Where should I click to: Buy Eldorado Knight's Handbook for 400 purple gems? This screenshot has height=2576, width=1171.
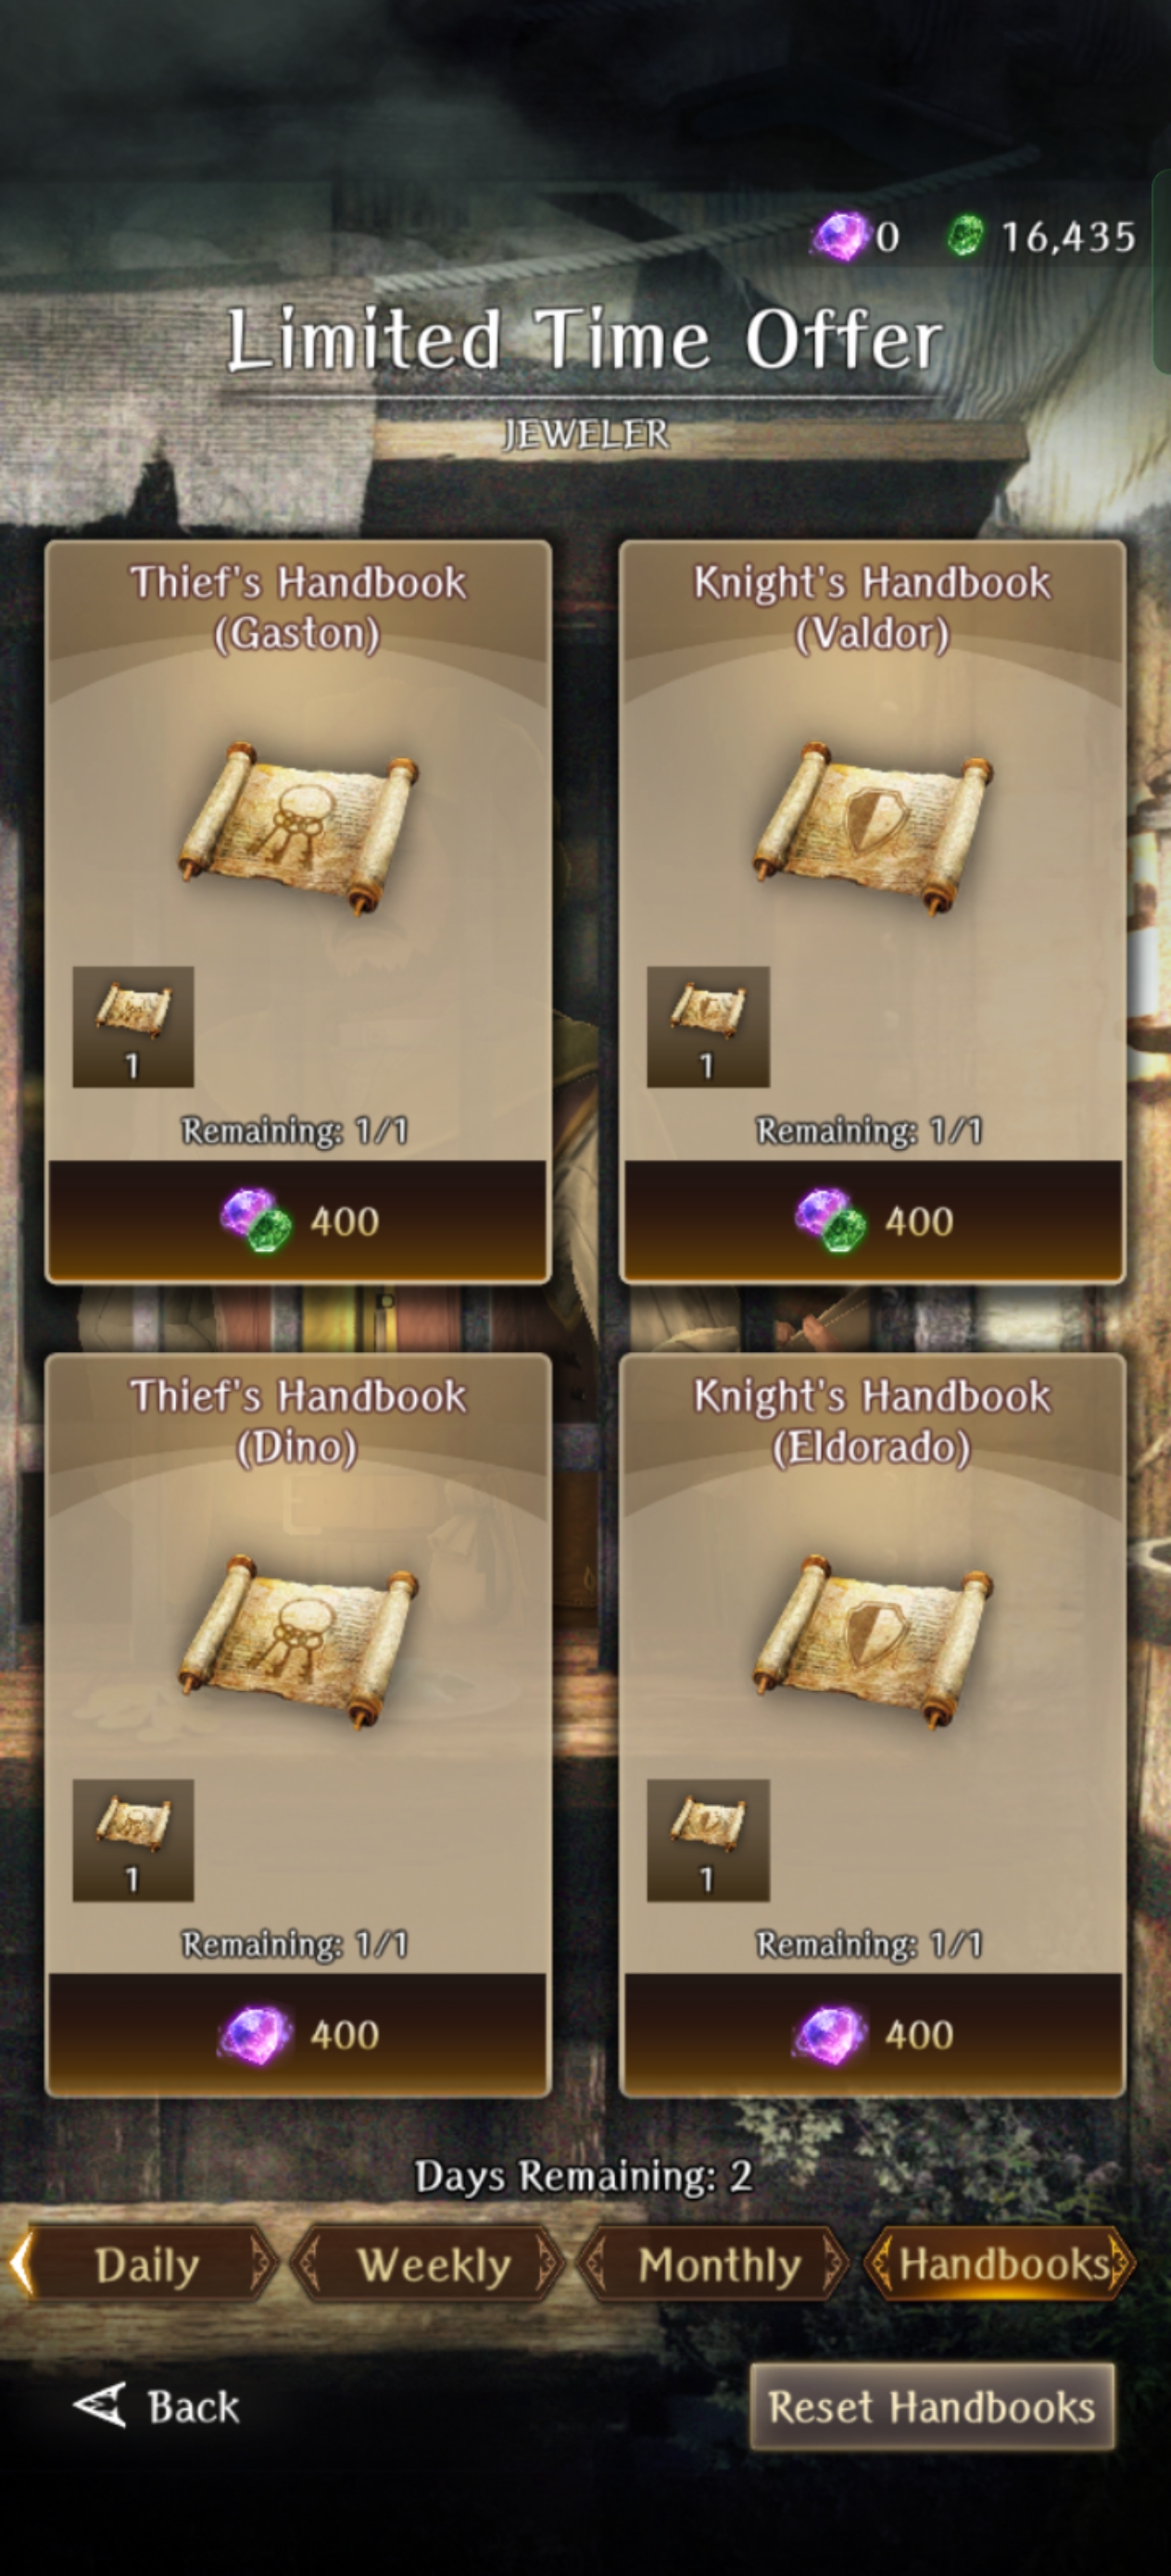coord(872,2034)
